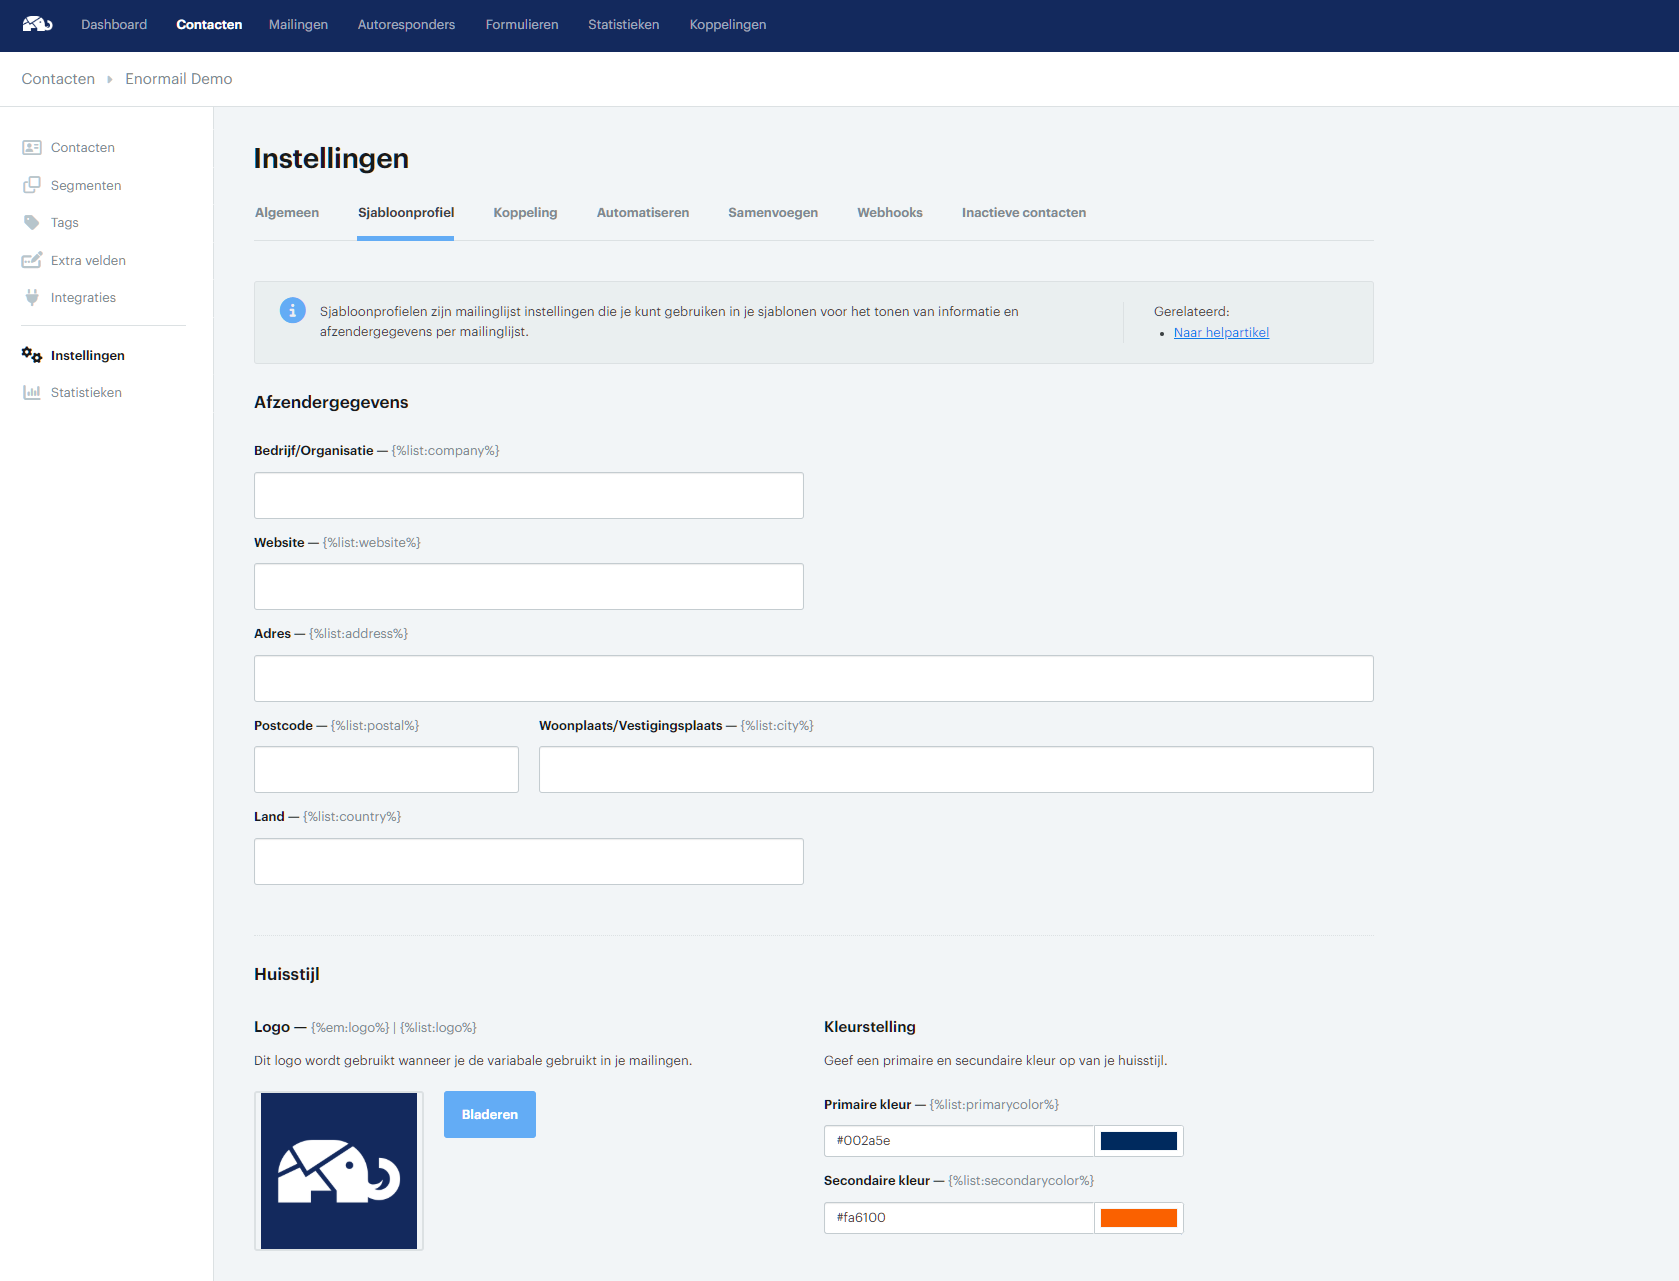This screenshot has height=1281, width=1679.
Task: Open Contacten in top navigation
Action: pyautogui.click(x=209, y=24)
